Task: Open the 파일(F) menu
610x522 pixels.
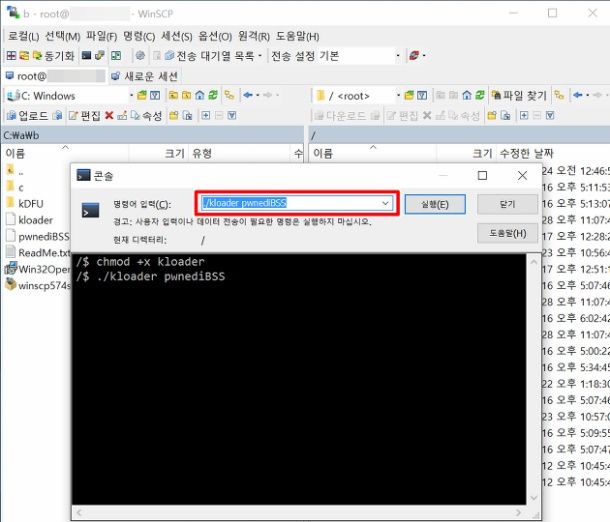Action: click(x=102, y=36)
